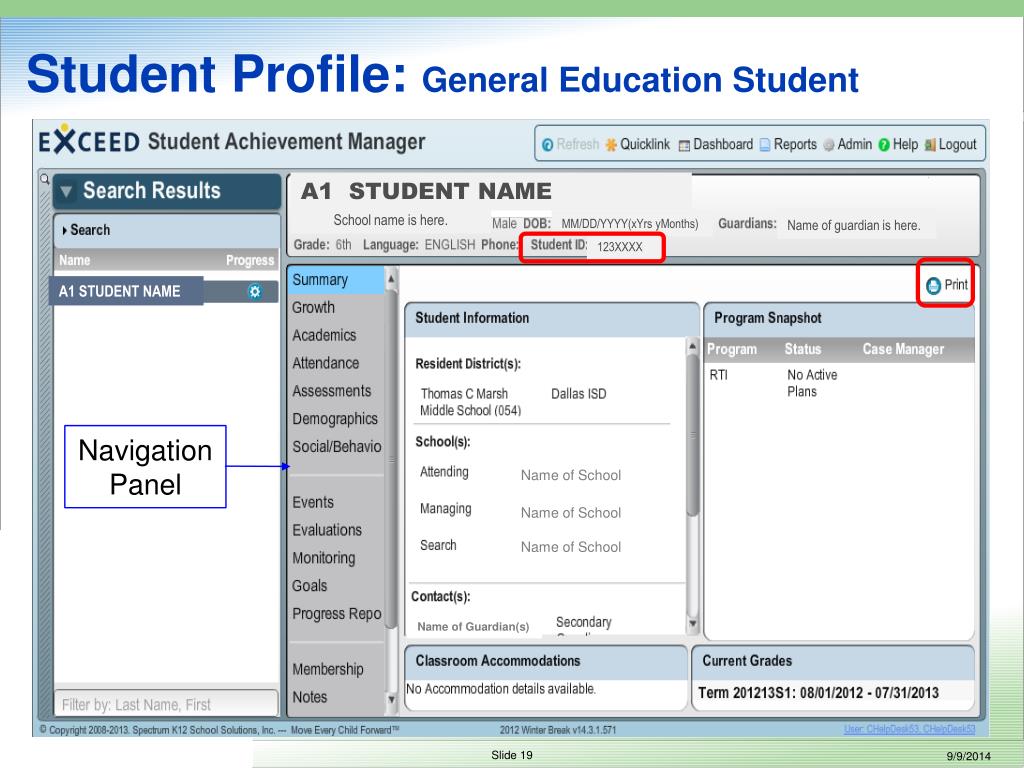Click the Program column header
This screenshot has height=768, width=1024.
tap(732, 349)
